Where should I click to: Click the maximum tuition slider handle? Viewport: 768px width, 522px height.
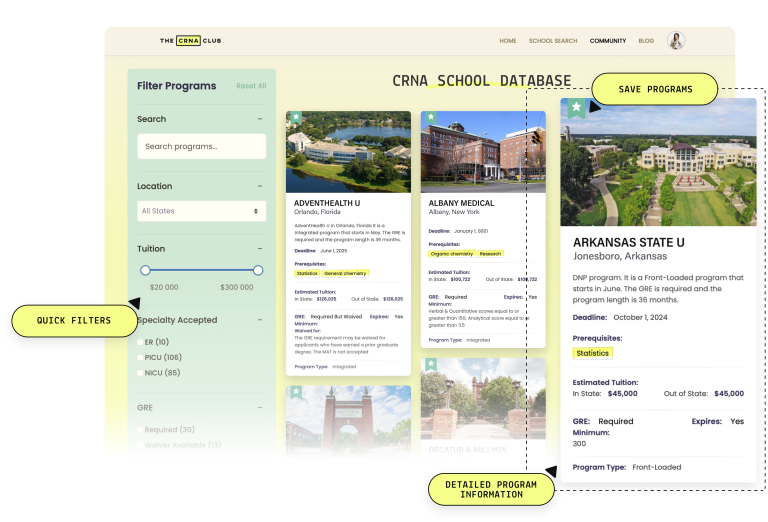pos(258,270)
